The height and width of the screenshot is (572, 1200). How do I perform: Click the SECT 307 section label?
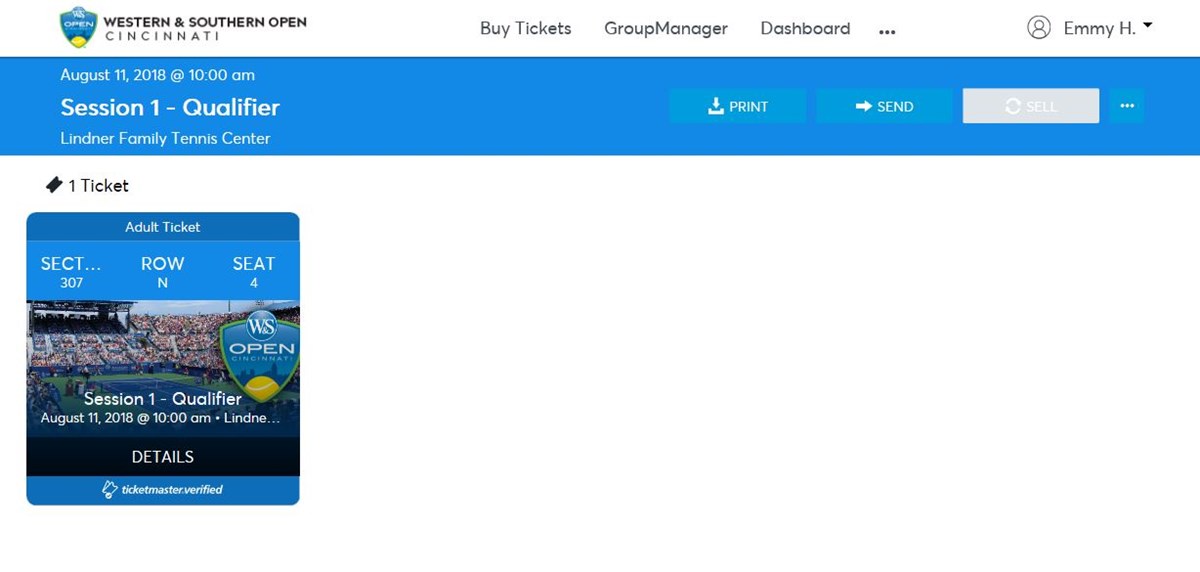[71, 272]
